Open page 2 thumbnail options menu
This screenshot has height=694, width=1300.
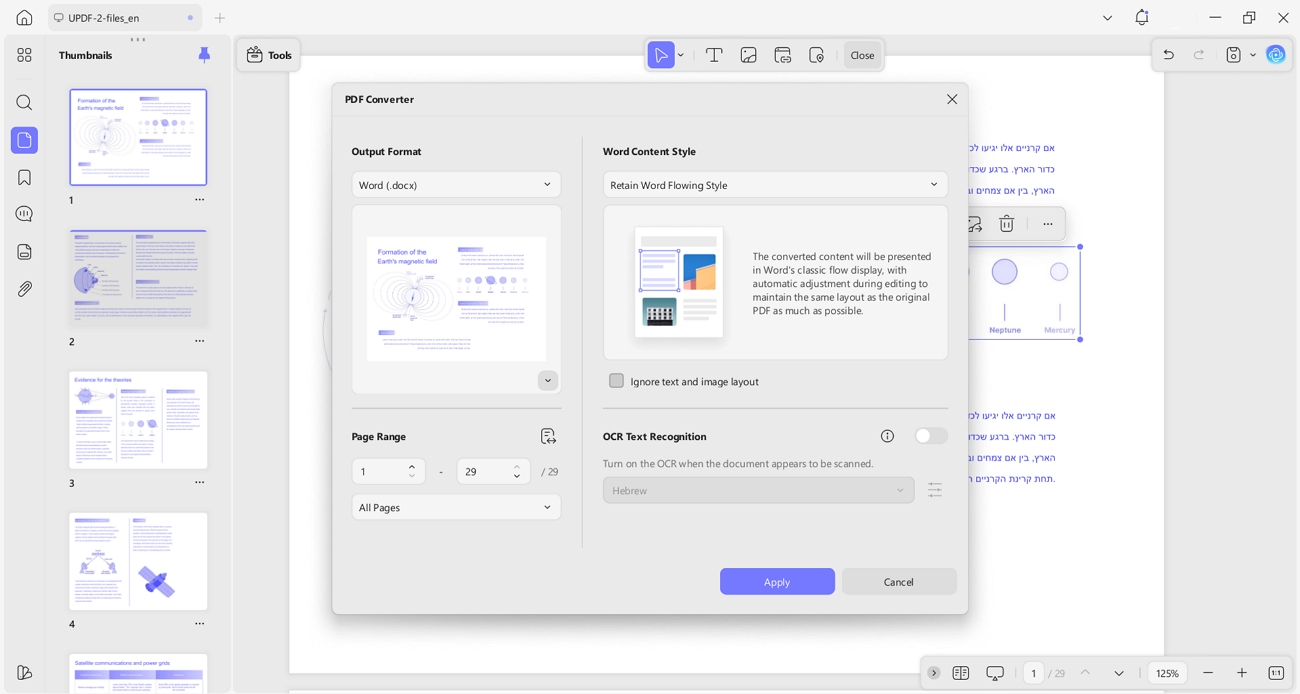click(199, 341)
